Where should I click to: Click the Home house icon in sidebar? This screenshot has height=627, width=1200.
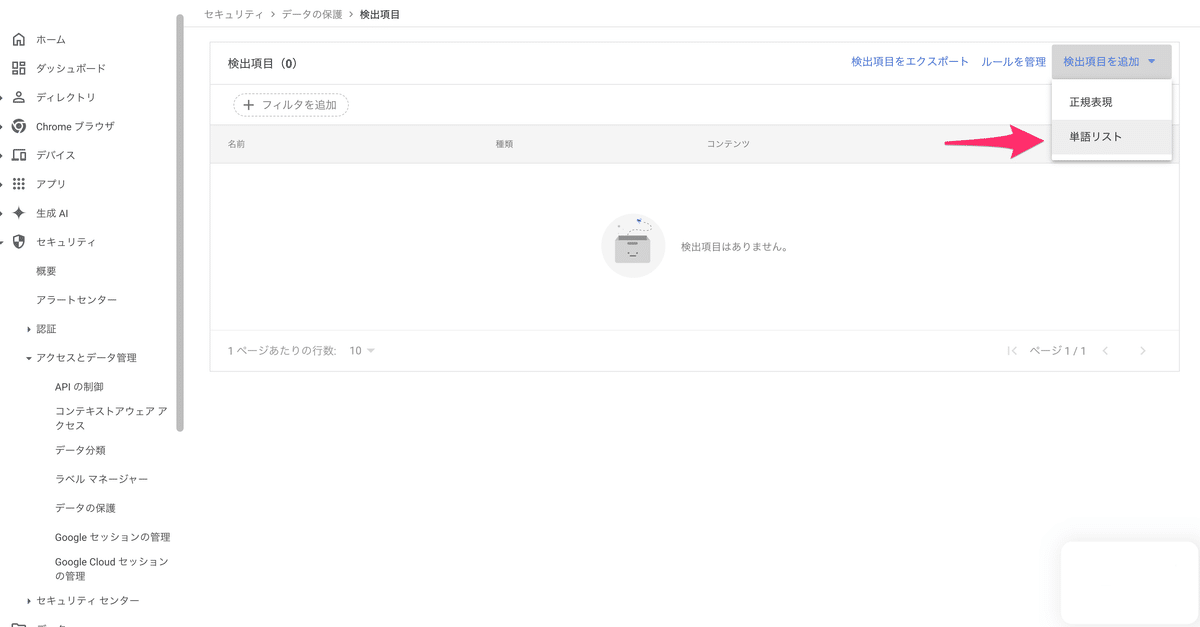(18, 40)
